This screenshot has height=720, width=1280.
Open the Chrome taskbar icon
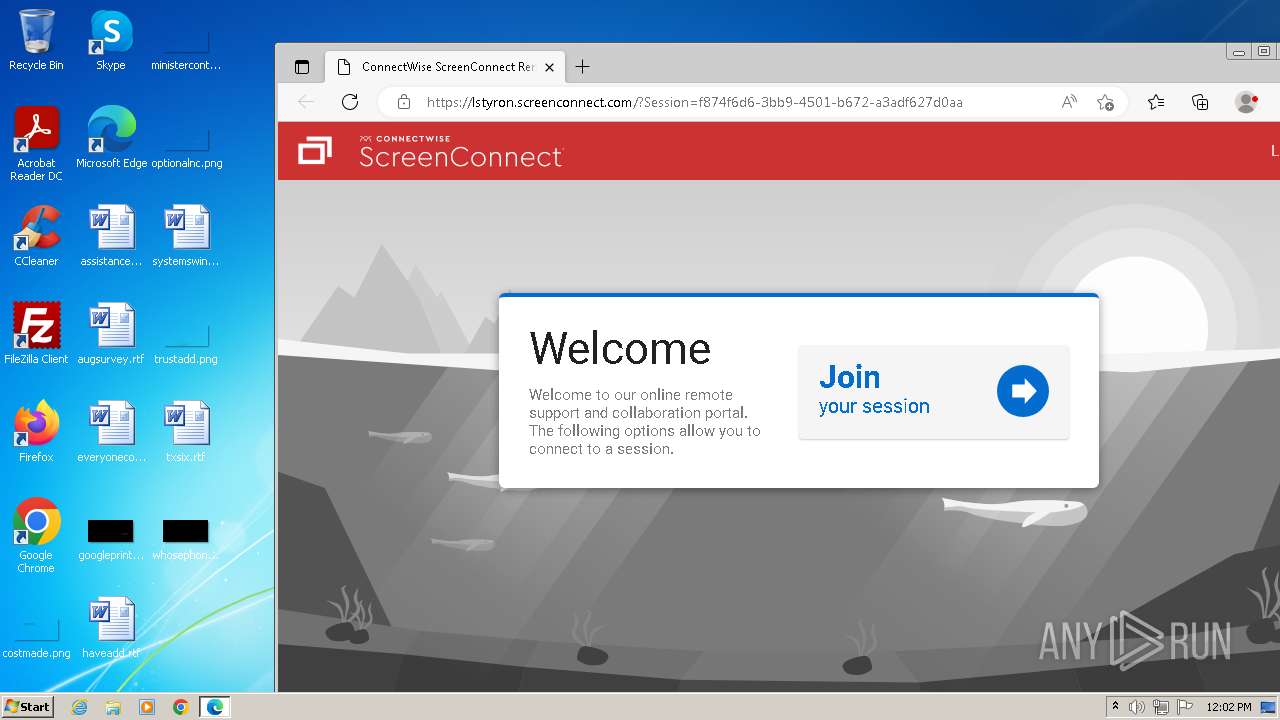pyautogui.click(x=181, y=707)
